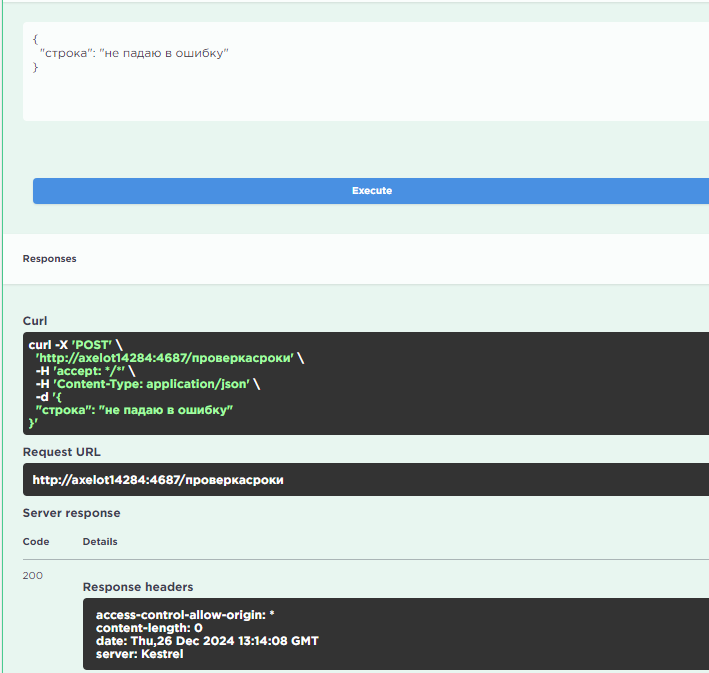Click the 200 response status code

[33, 576]
